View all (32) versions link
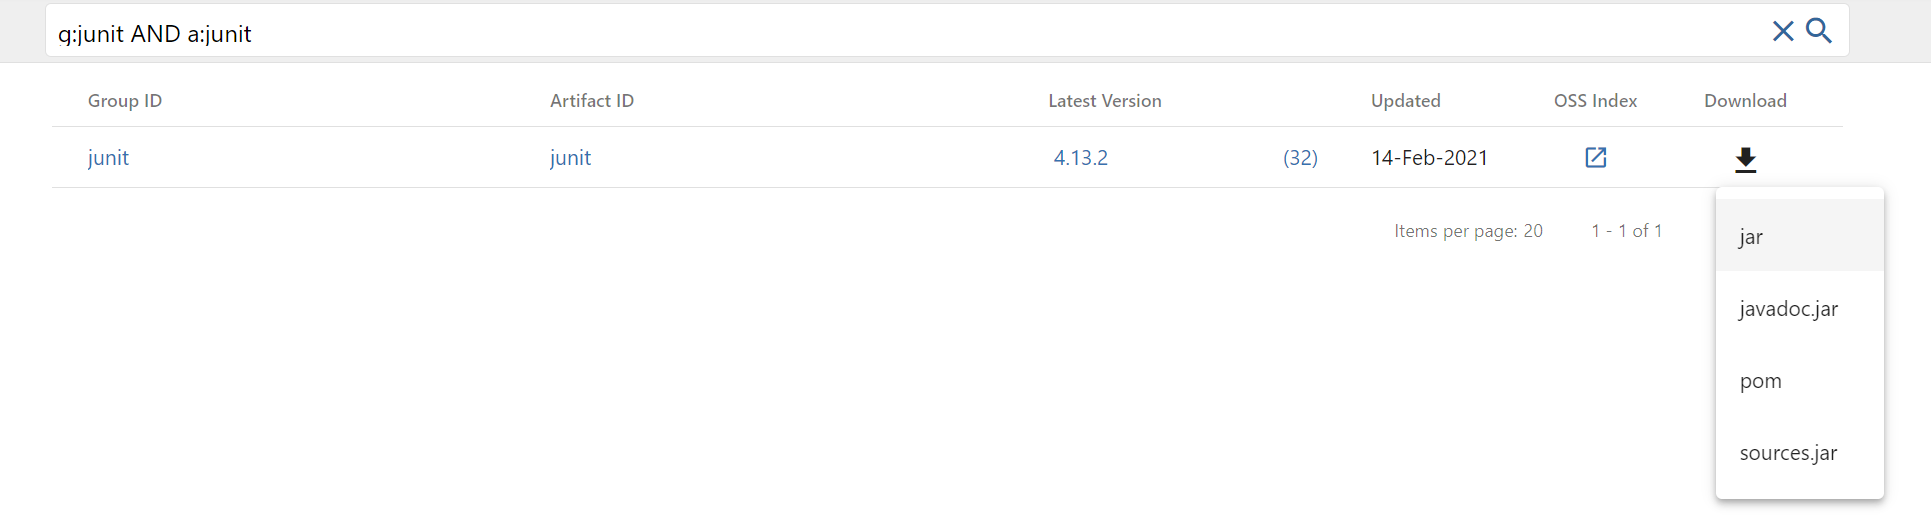 coord(1300,158)
